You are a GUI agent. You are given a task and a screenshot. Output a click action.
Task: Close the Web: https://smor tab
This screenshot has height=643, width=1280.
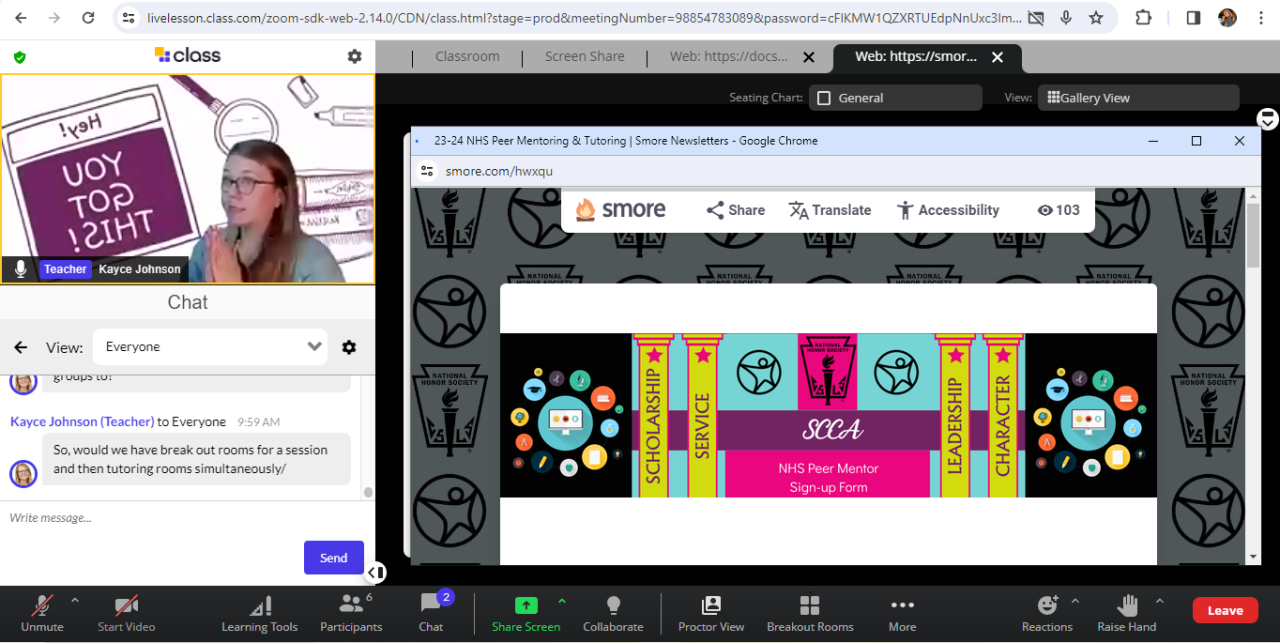click(997, 57)
